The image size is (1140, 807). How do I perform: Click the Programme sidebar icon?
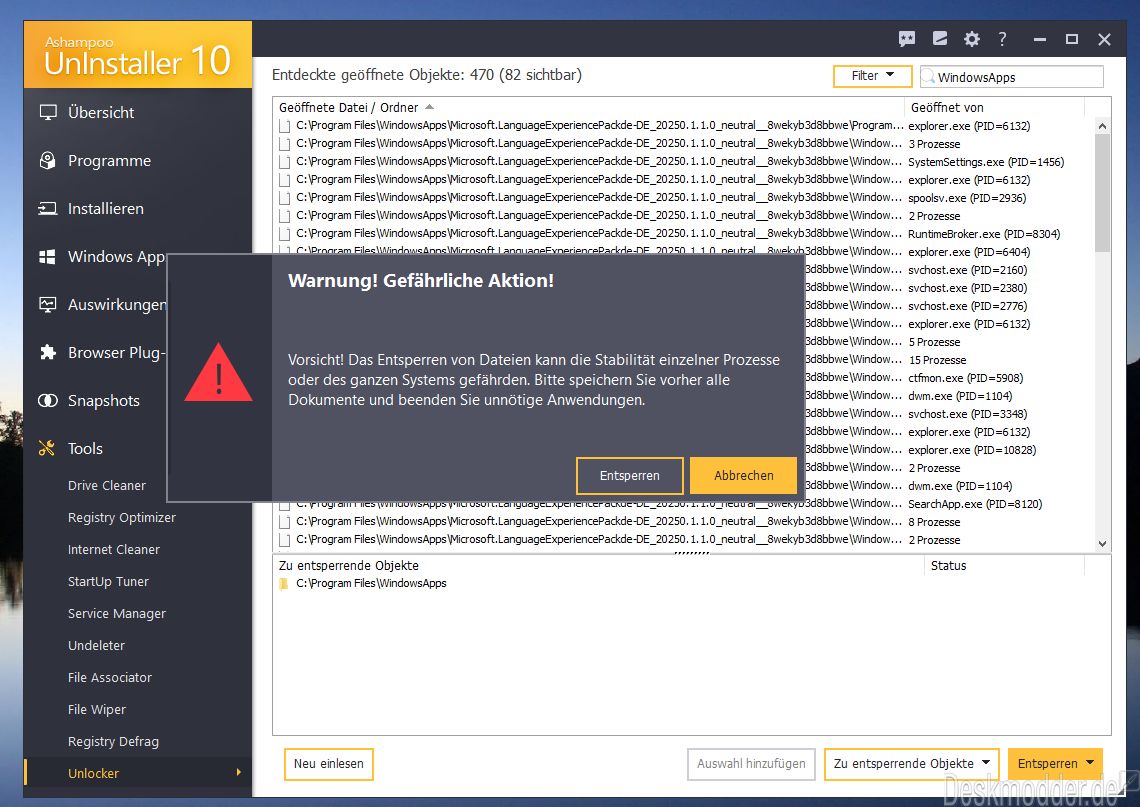(x=48, y=161)
